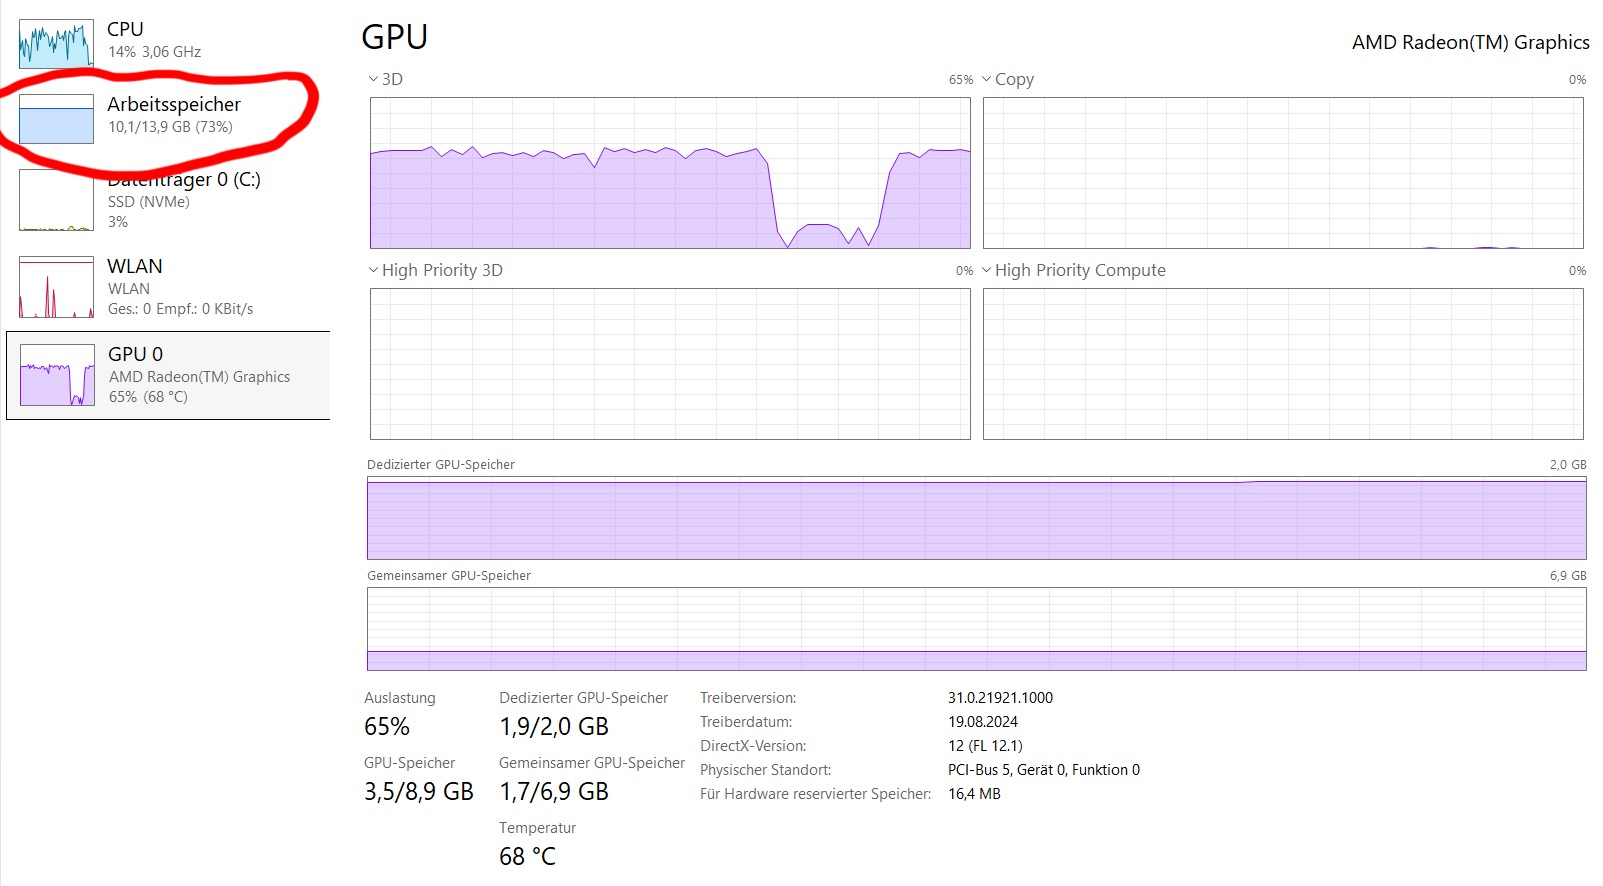Click the Gemeinsamer GPU-Speicher usage graph
1603x886 pixels.
pyautogui.click(x=976, y=629)
